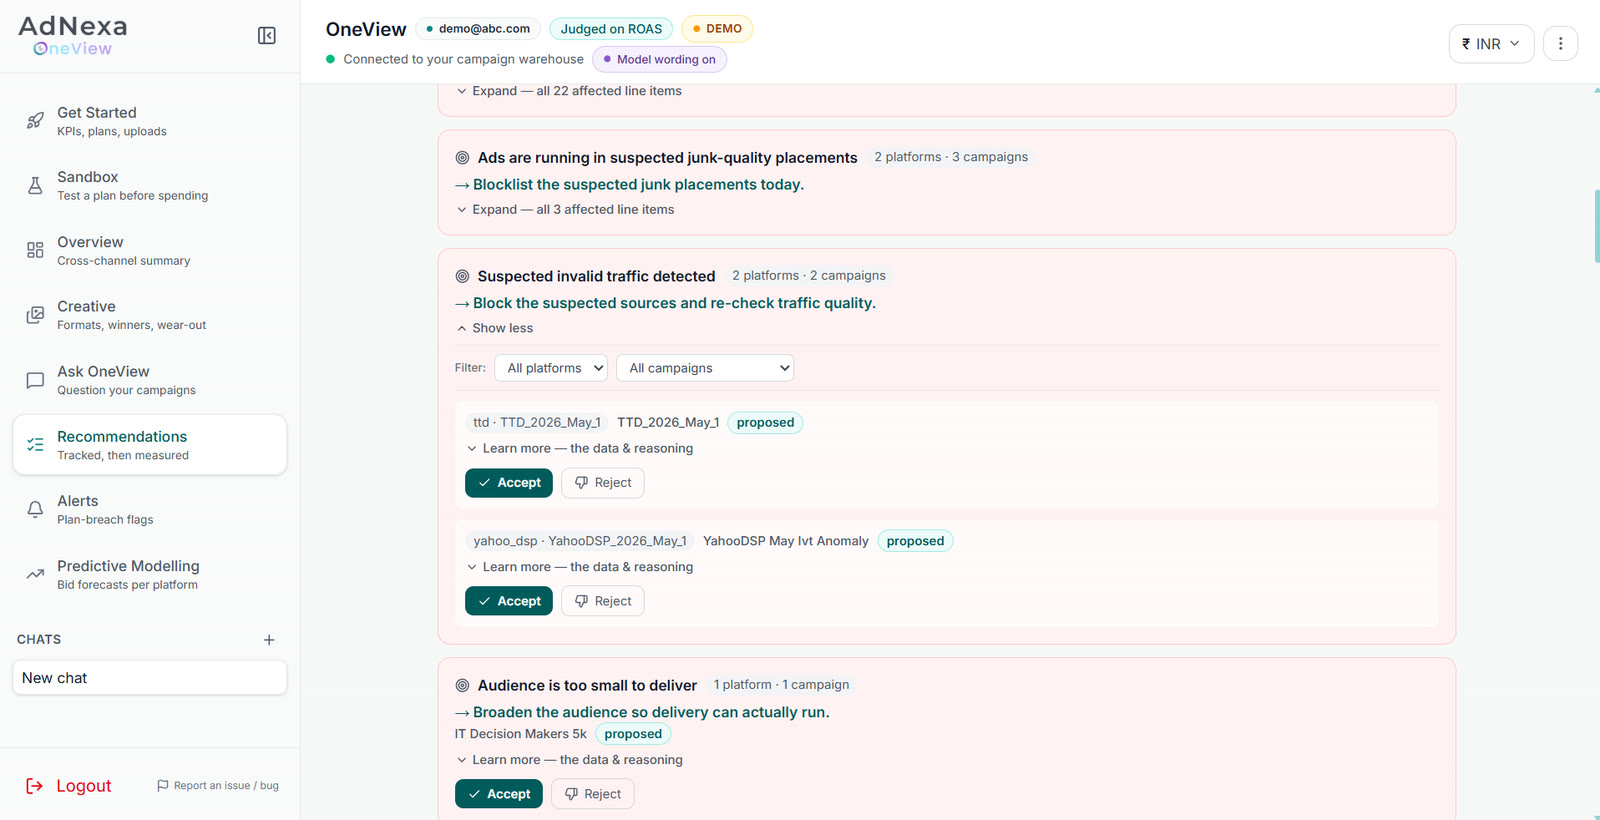Click the Overview grid icon
This screenshot has height=820, width=1600.
click(x=35, y=250)
